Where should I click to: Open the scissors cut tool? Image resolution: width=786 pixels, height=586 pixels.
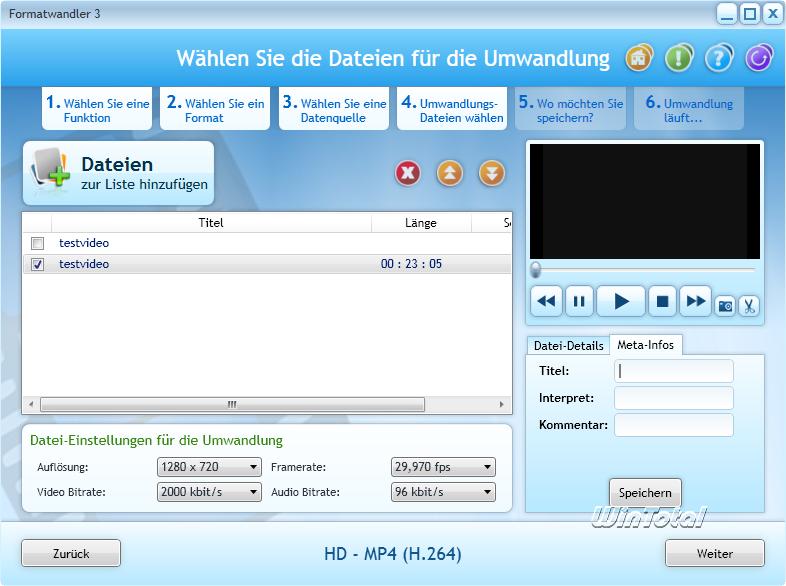(749, 305)
